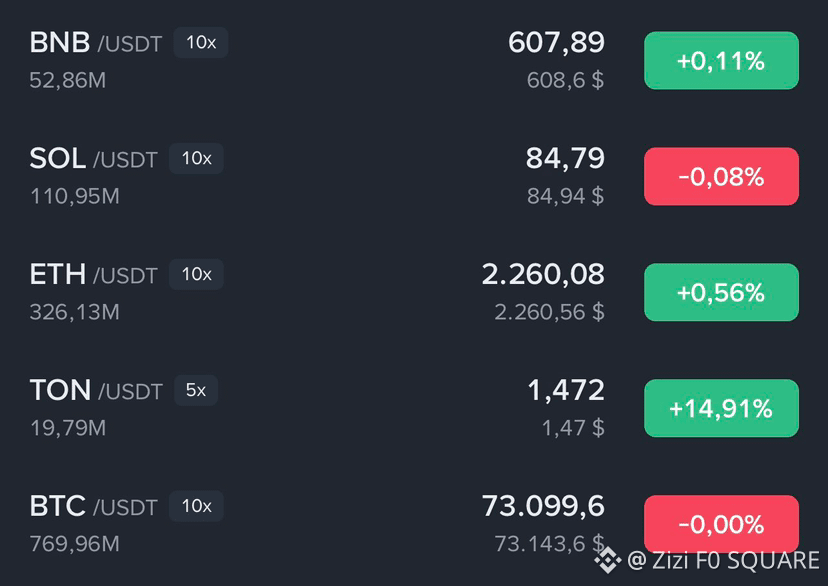The height and width of the screenshot is (586, 828).
Task: Open the TON/USDT pair
Action: pos(414,408)
